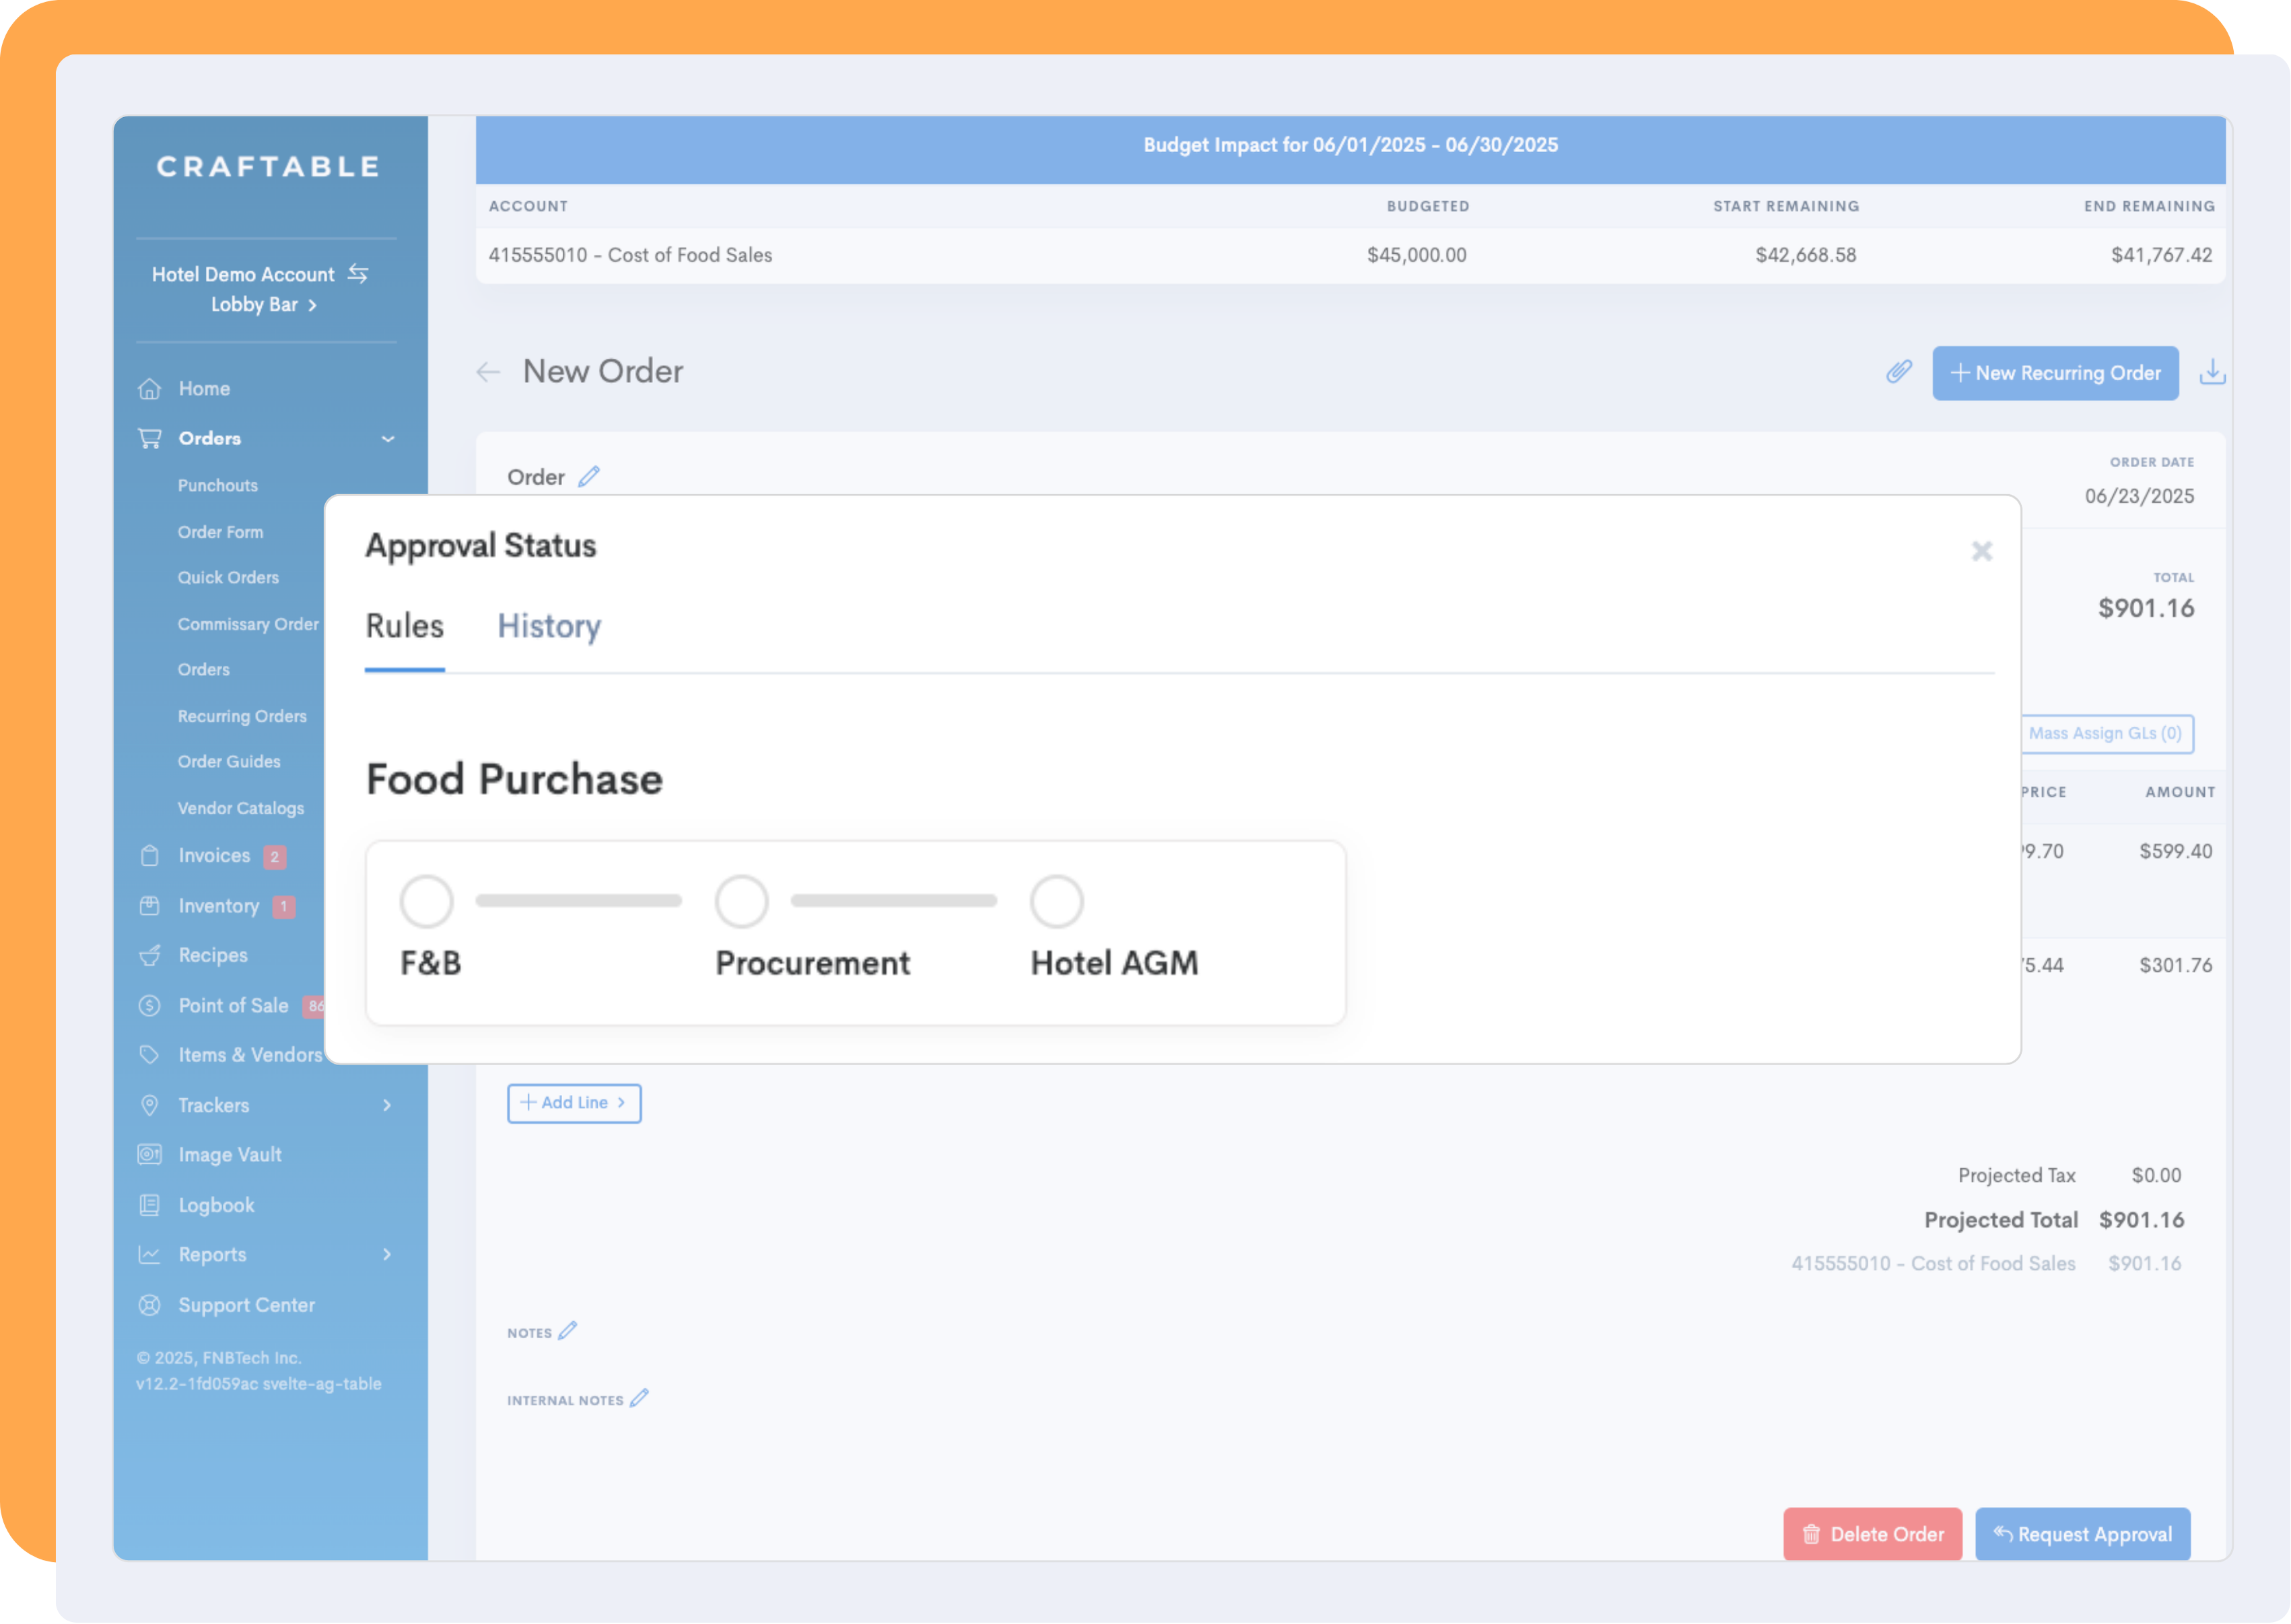Click the Reports chart icon
This screenshot has height=1624, width=2291.
point(149,1255)
